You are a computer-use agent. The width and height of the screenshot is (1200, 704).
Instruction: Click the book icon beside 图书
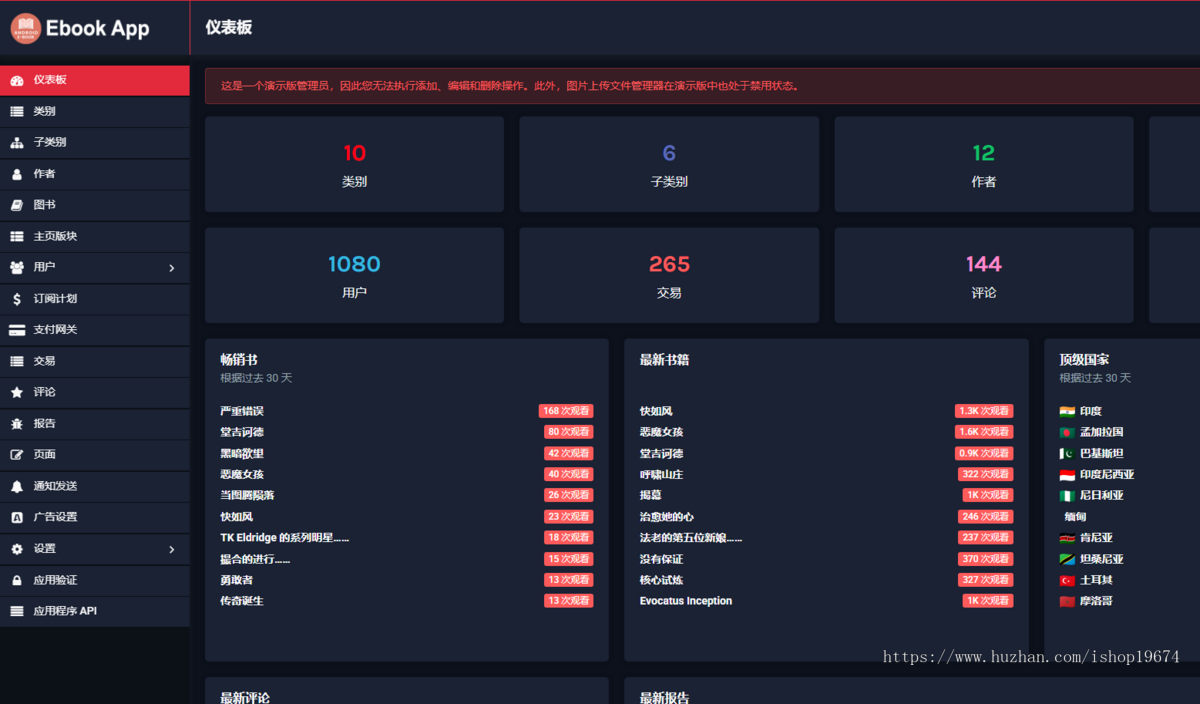pos(16,205)
